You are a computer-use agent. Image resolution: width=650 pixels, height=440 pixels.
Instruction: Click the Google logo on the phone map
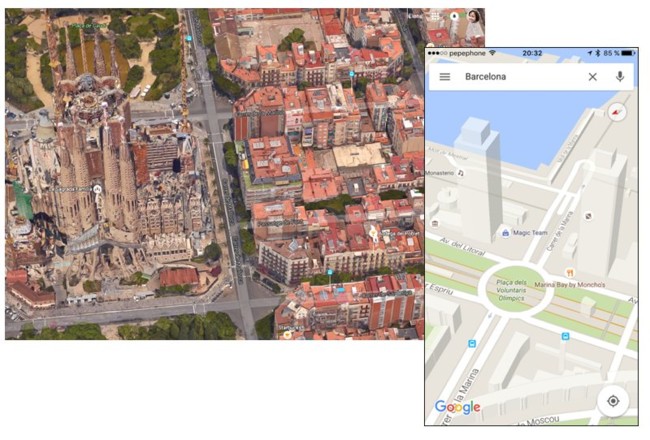click(x=458, y=407)
